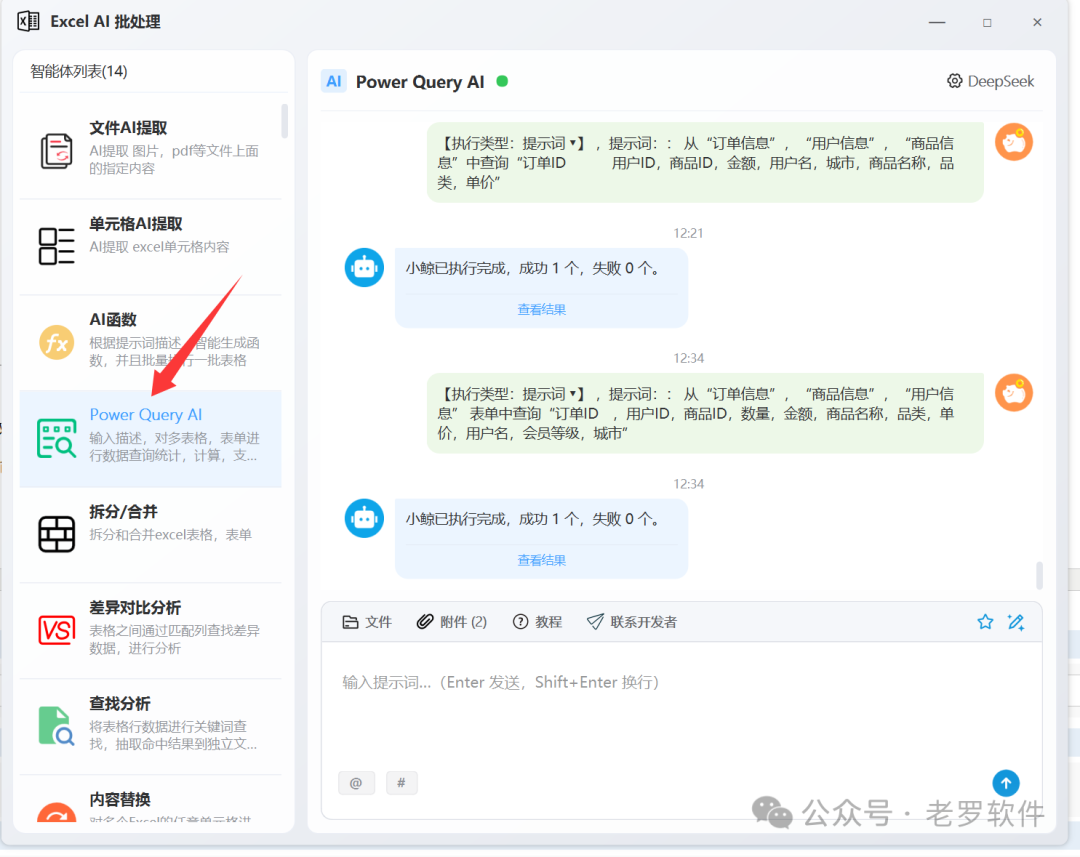
Task: Insert an @ mention
Action: [356, 783]
